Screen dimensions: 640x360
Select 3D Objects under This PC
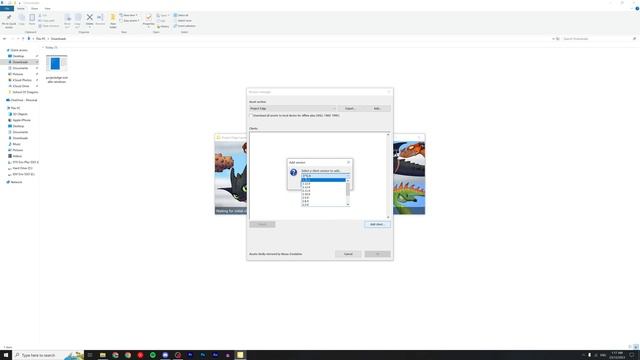point(20,114)
